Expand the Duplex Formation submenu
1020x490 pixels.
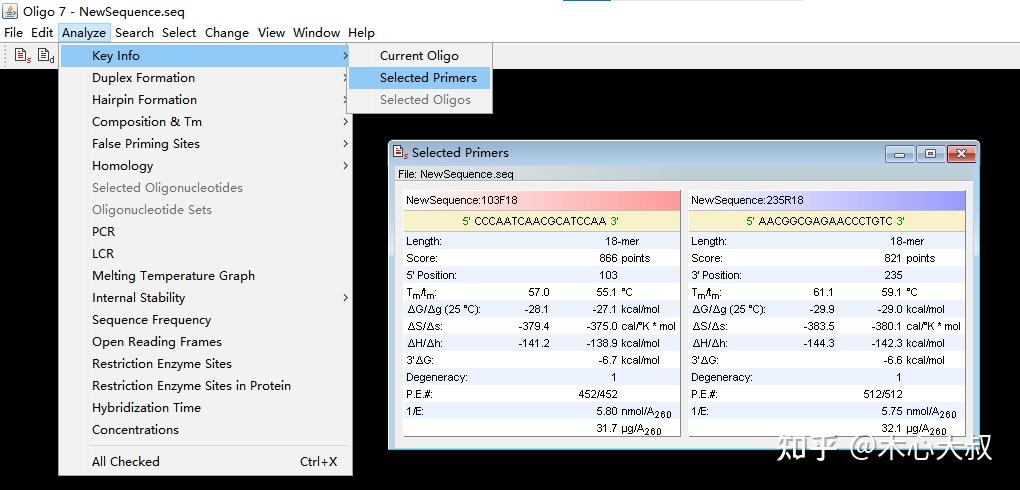click(206, 77)
